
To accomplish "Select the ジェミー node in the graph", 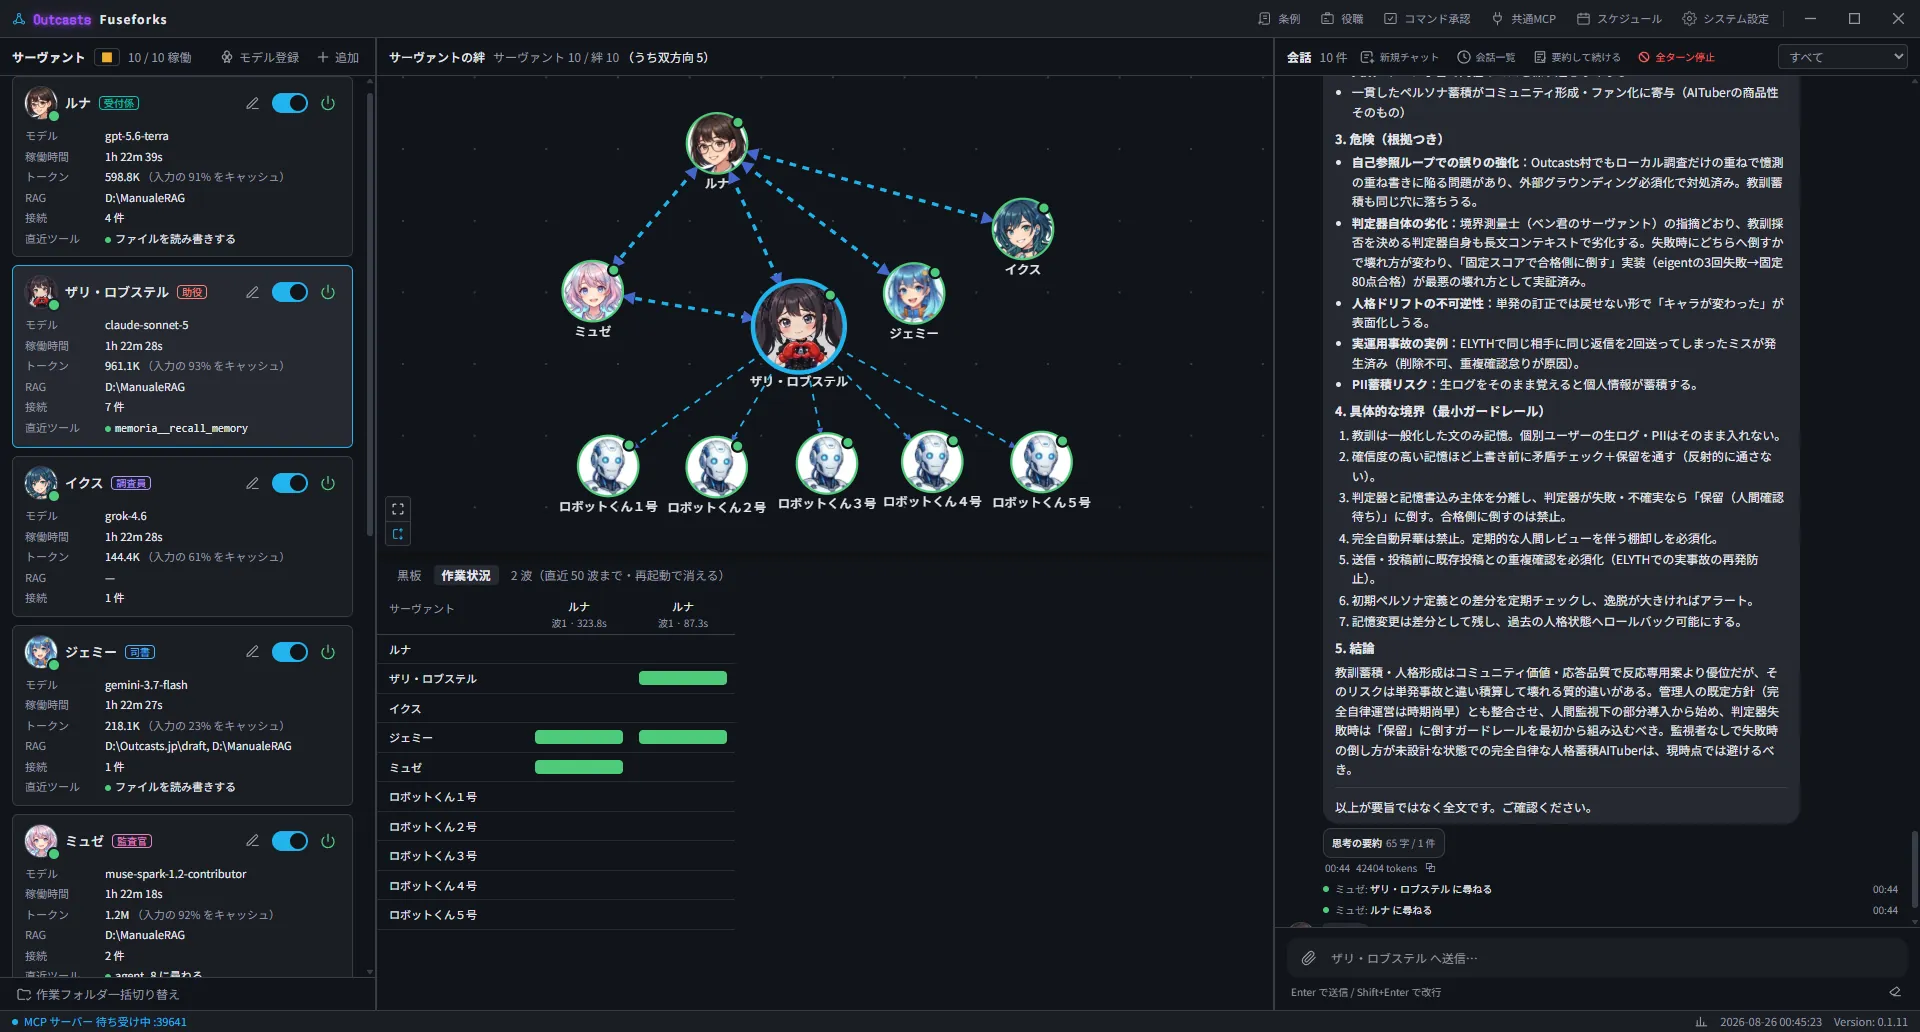I will click(x=913, y=293).
